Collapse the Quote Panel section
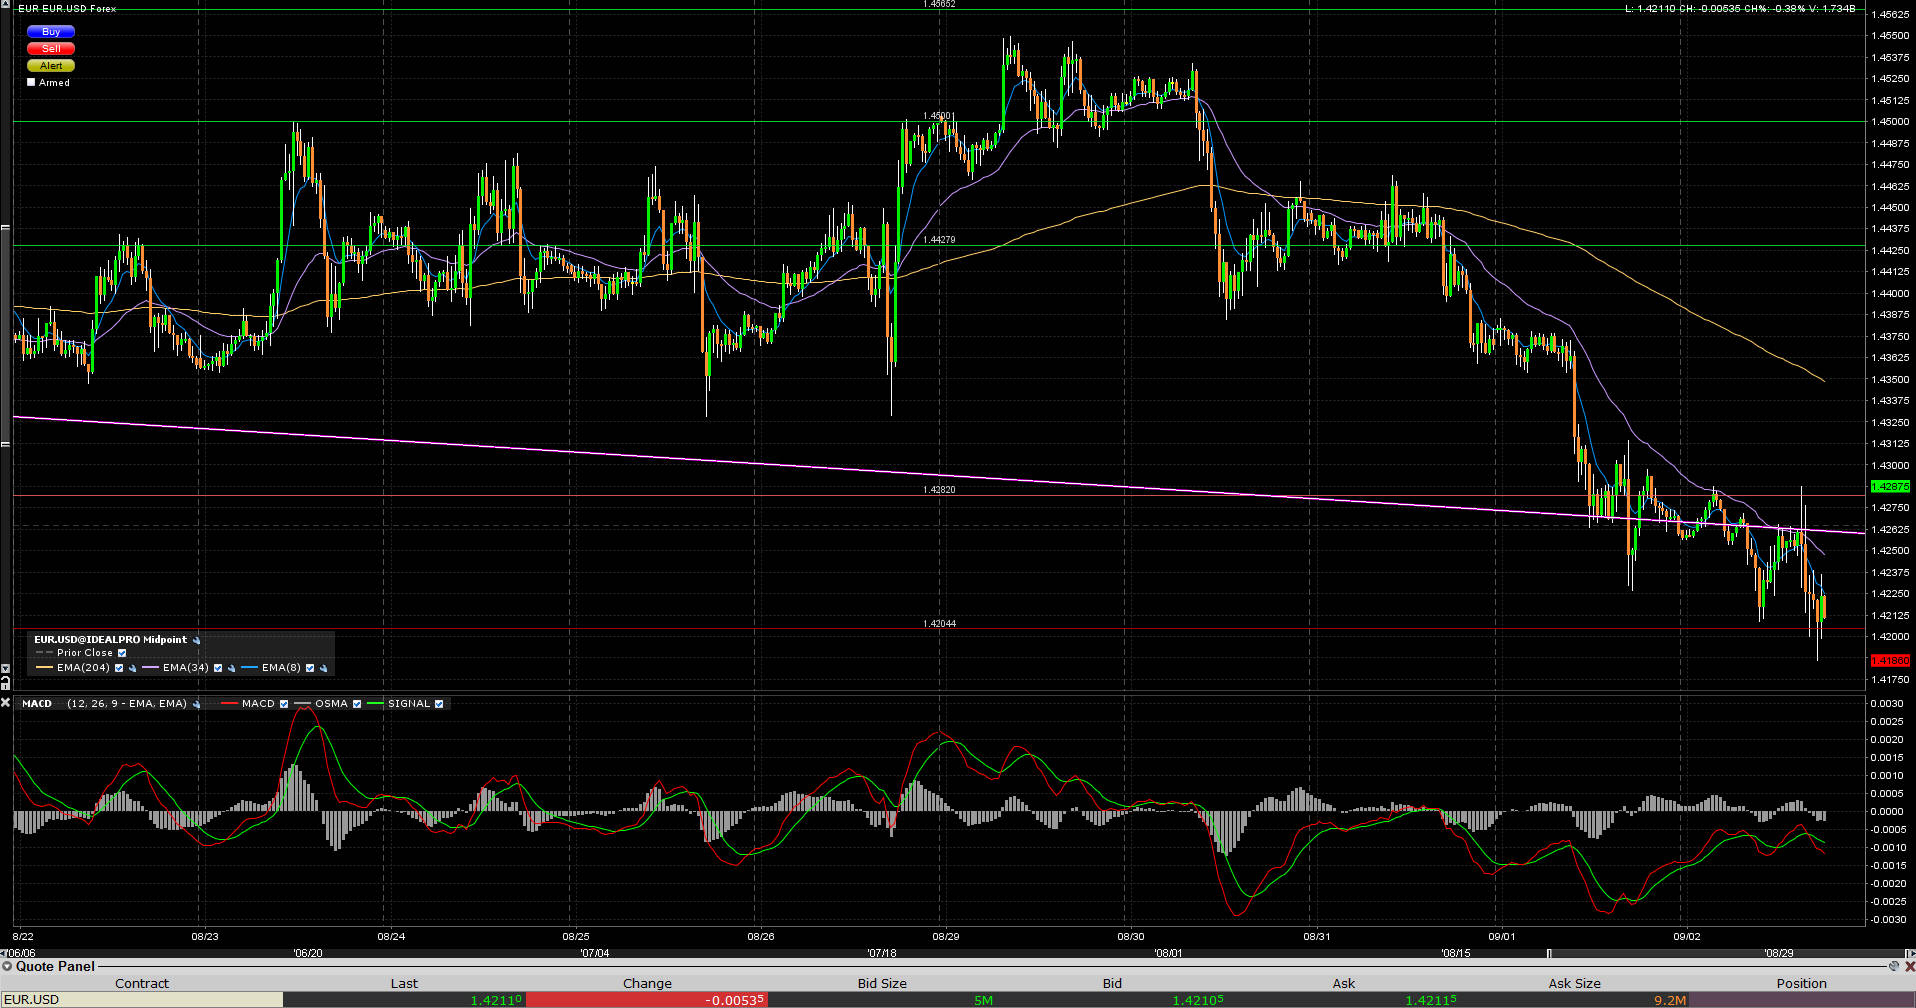Screen dimensions: 1916x1008 7,966
